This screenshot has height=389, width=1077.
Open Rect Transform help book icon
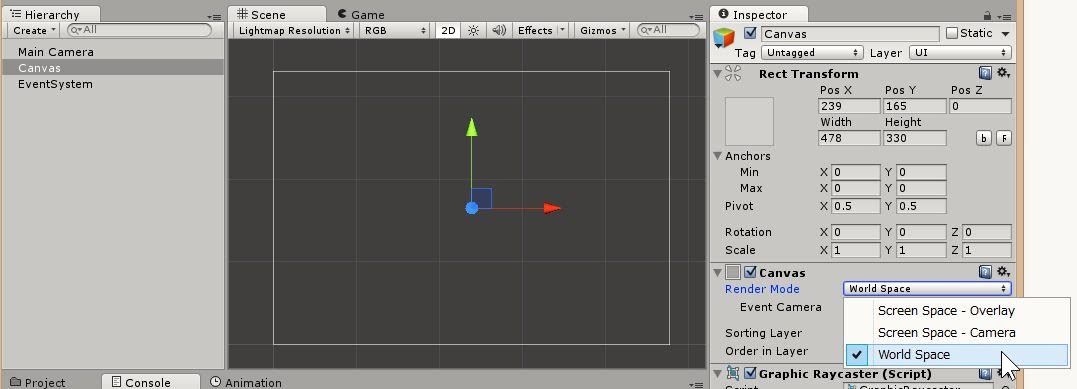tap(985, 74)
